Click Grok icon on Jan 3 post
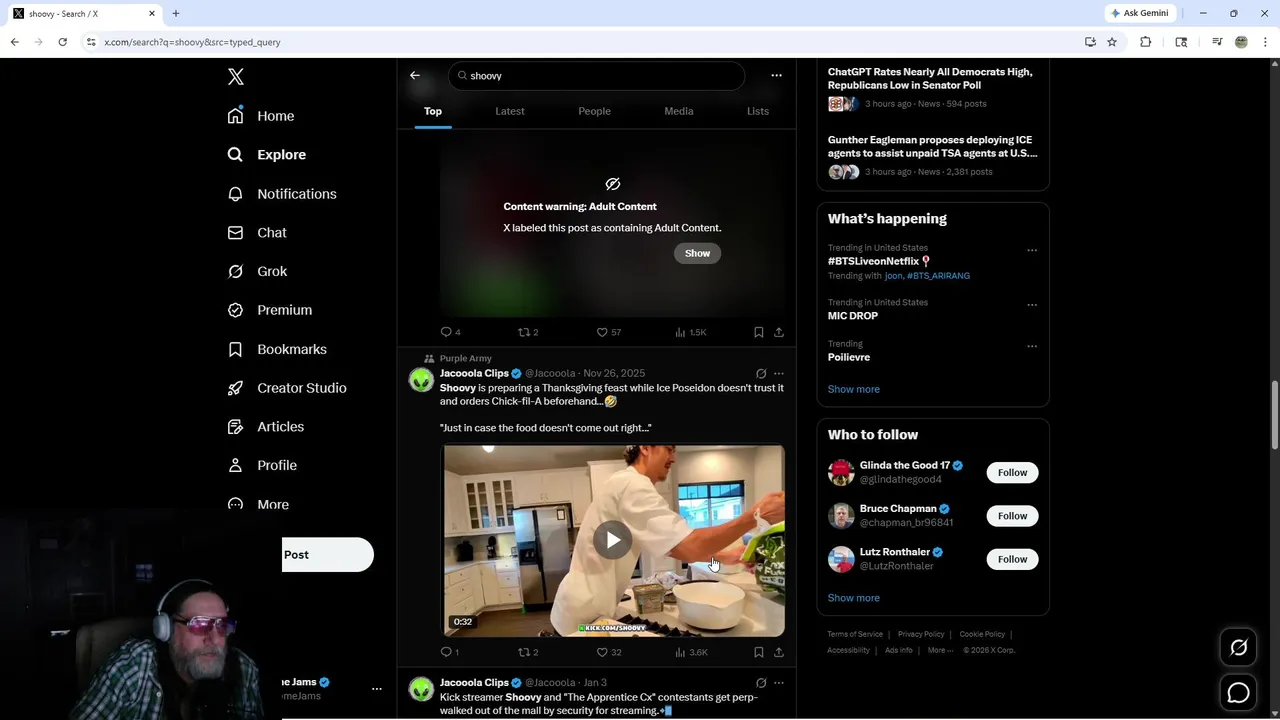Image resolution: width=1280 pixels, height=720 pixels. 761,683
